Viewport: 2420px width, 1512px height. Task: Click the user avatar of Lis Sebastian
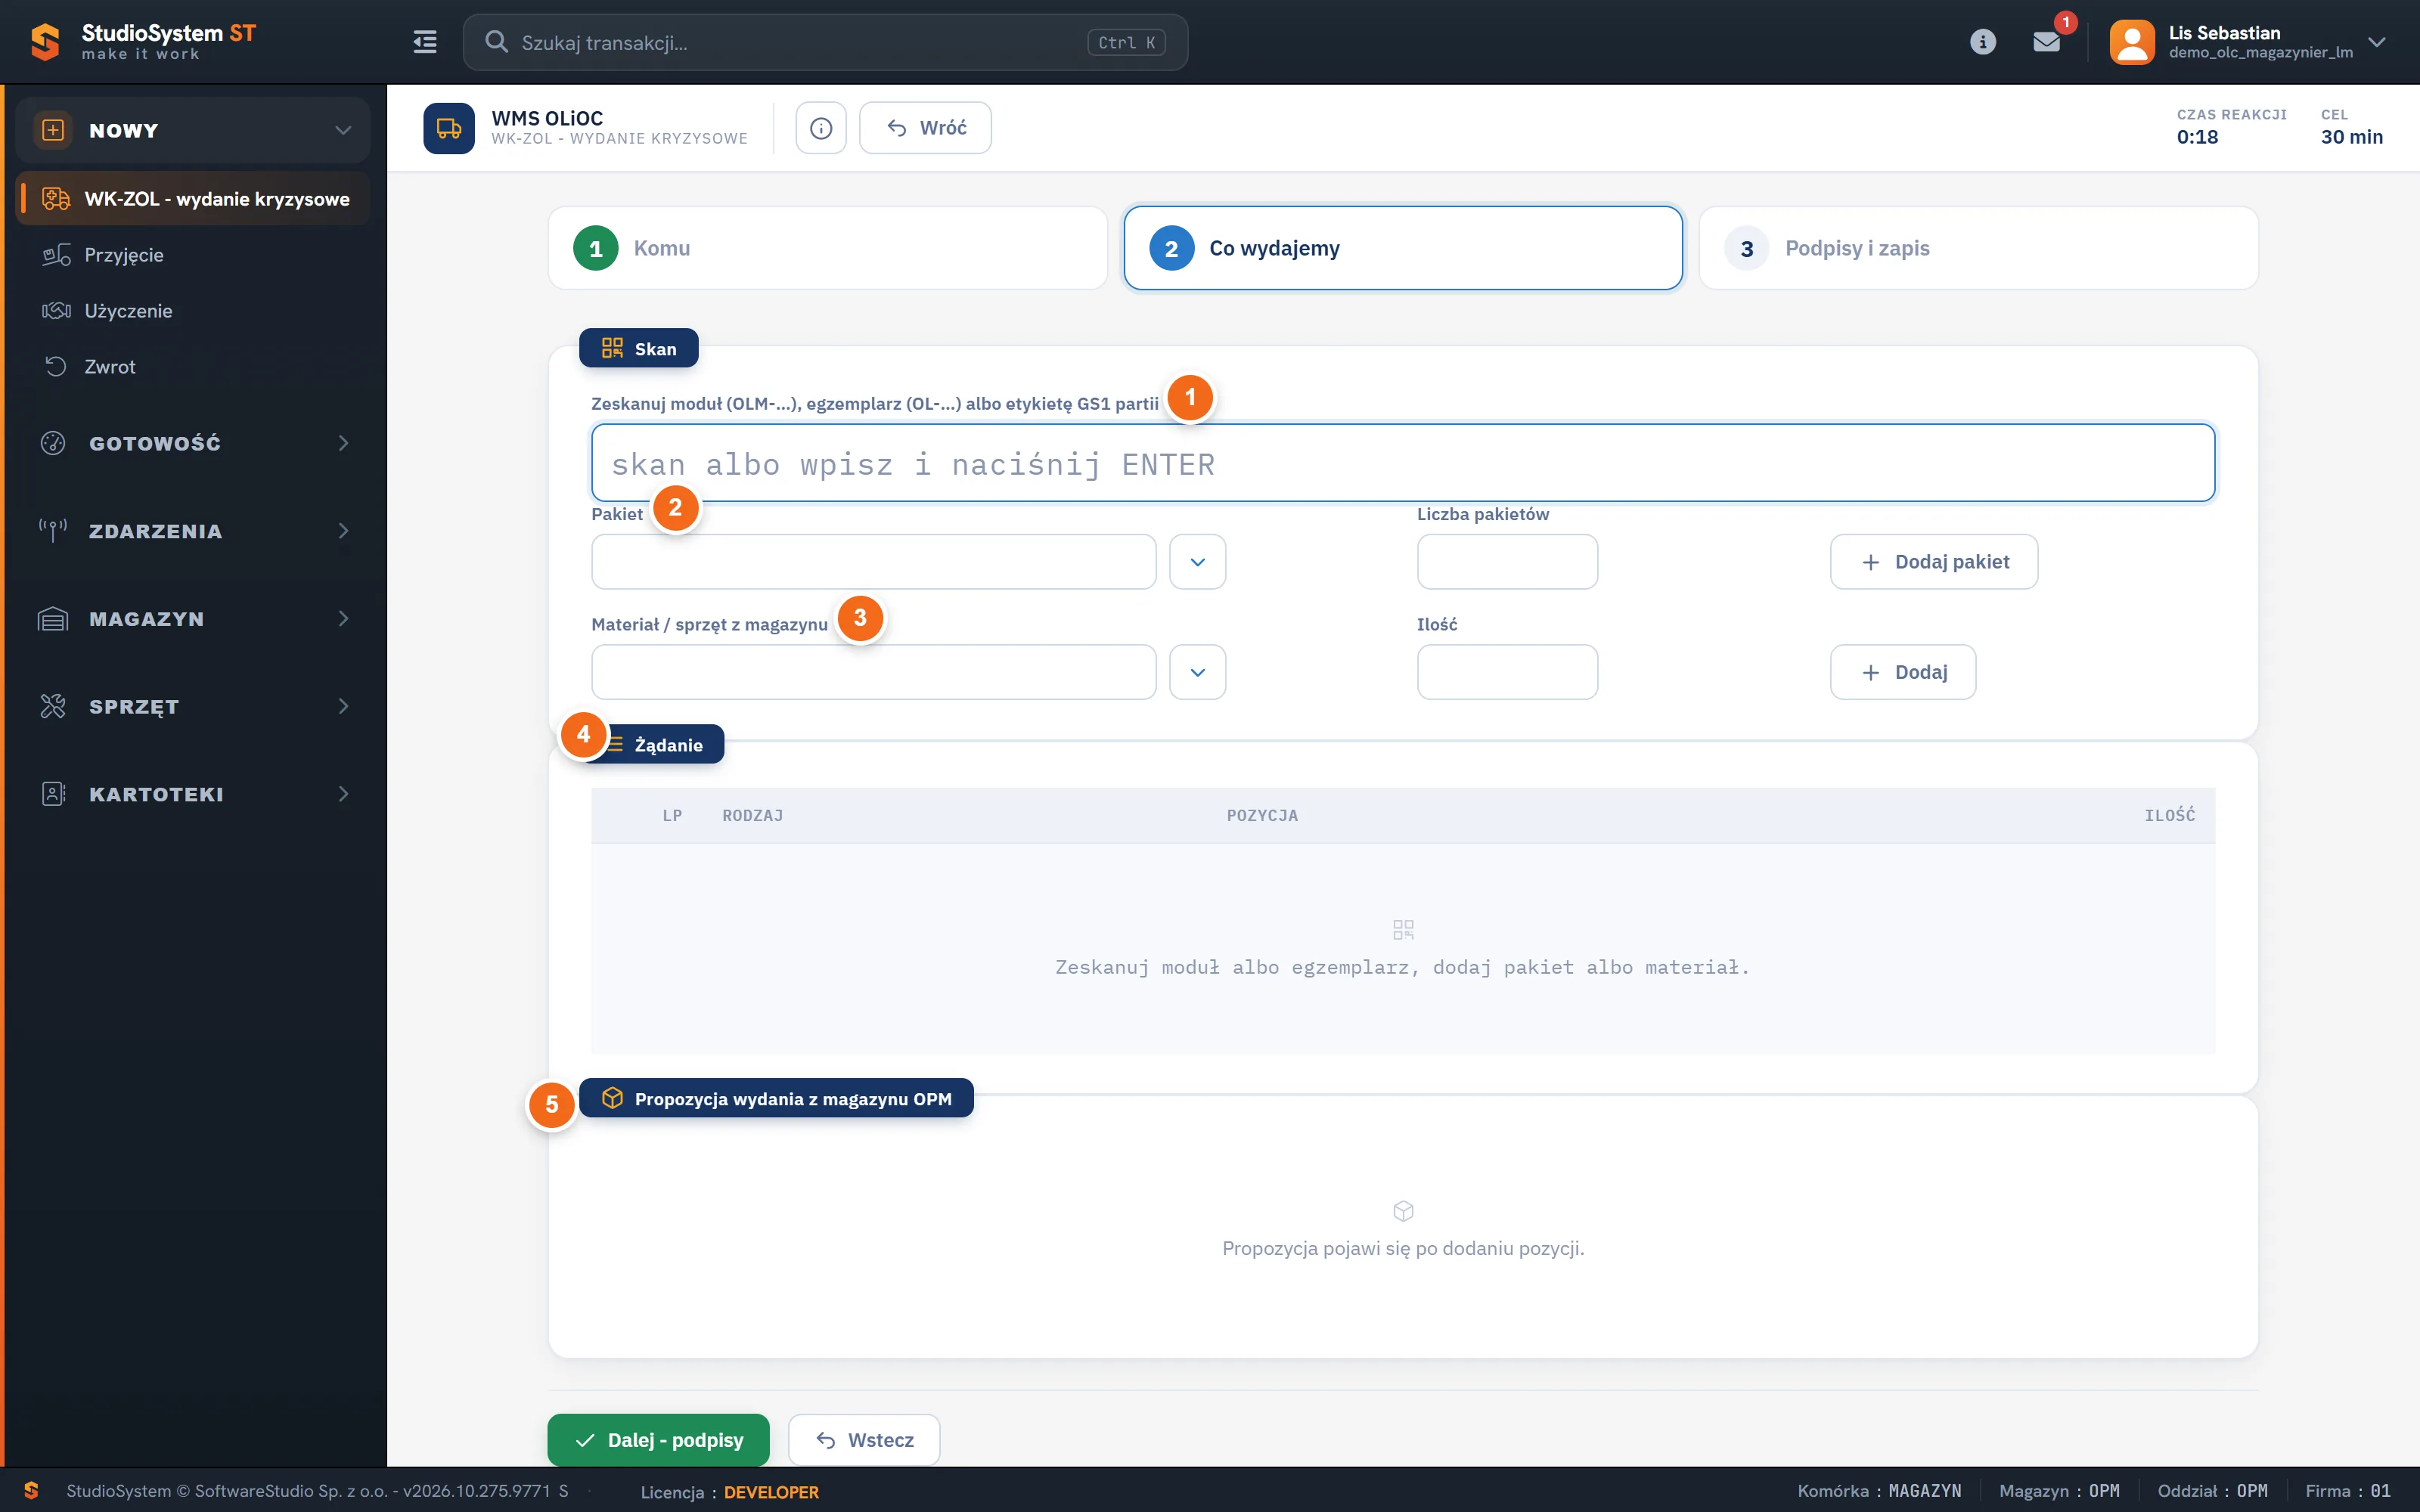pos(2131,42)
